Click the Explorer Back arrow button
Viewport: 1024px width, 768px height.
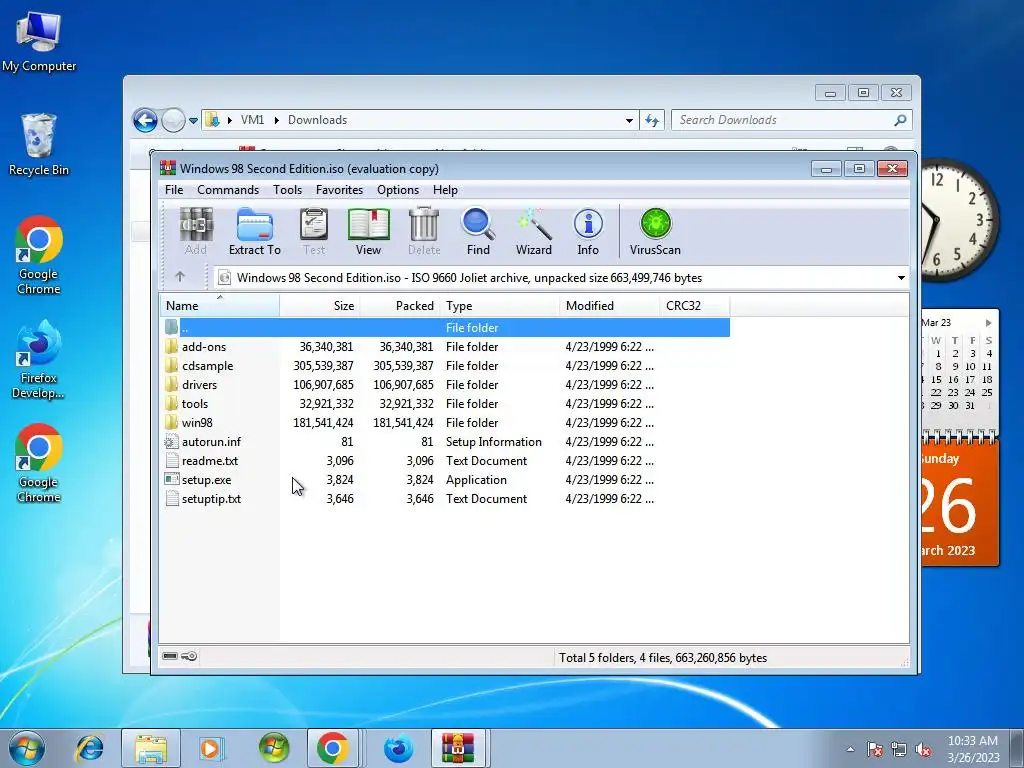tap(145, 120)
